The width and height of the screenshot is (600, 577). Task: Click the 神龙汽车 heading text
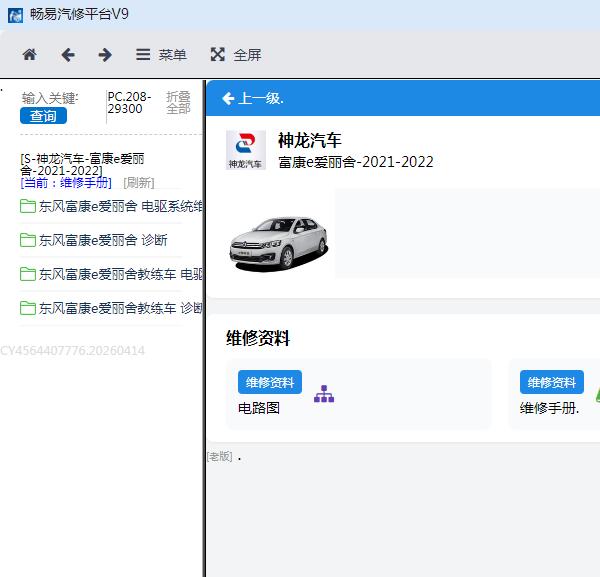[x=310, y=140]
